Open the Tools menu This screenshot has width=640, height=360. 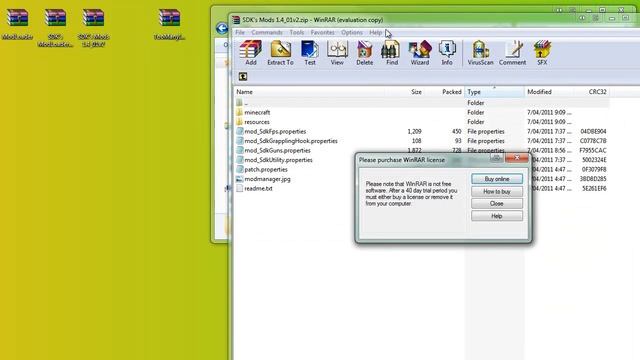tap(297, 32)
